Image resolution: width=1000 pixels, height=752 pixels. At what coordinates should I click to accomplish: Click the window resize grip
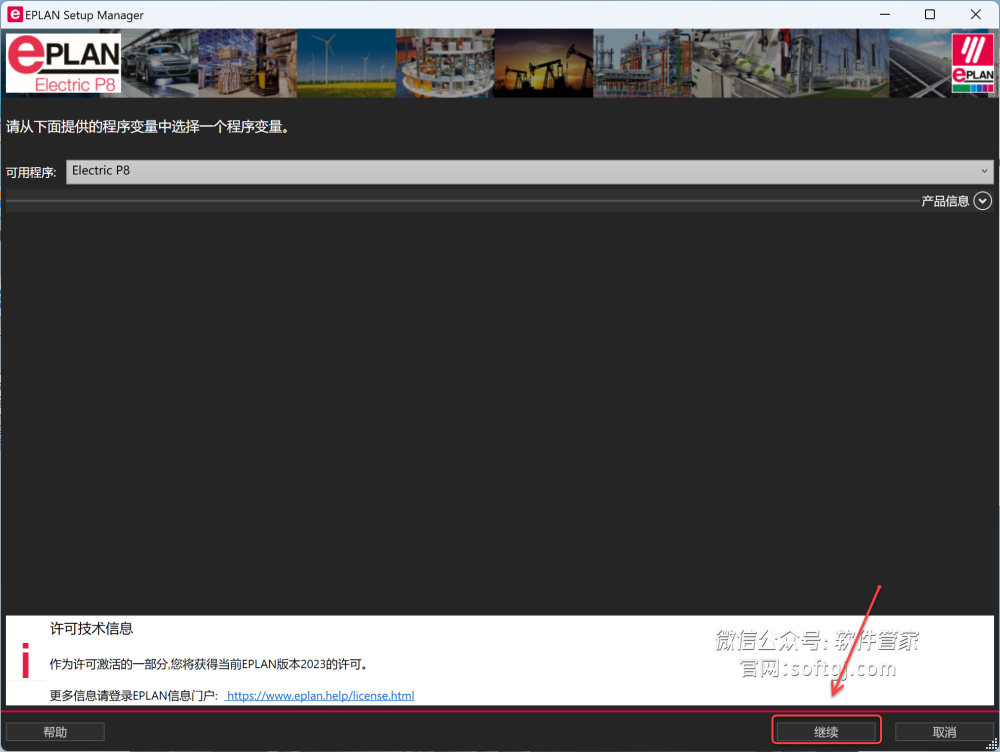click(992, 744)
